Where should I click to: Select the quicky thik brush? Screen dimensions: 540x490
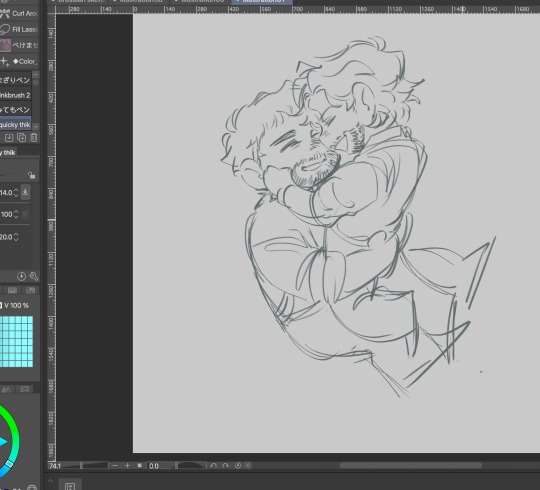(x=16, y=124)
